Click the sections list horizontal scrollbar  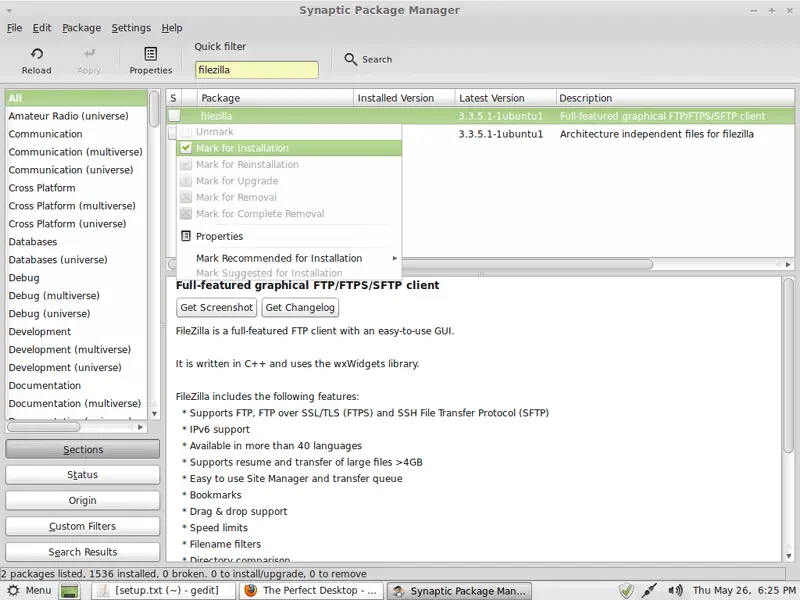pyautogui.click(x=43, y=427)
